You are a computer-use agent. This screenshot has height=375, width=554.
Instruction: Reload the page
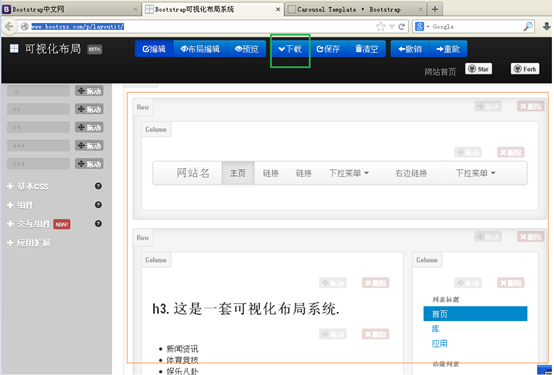coord(401,27)
